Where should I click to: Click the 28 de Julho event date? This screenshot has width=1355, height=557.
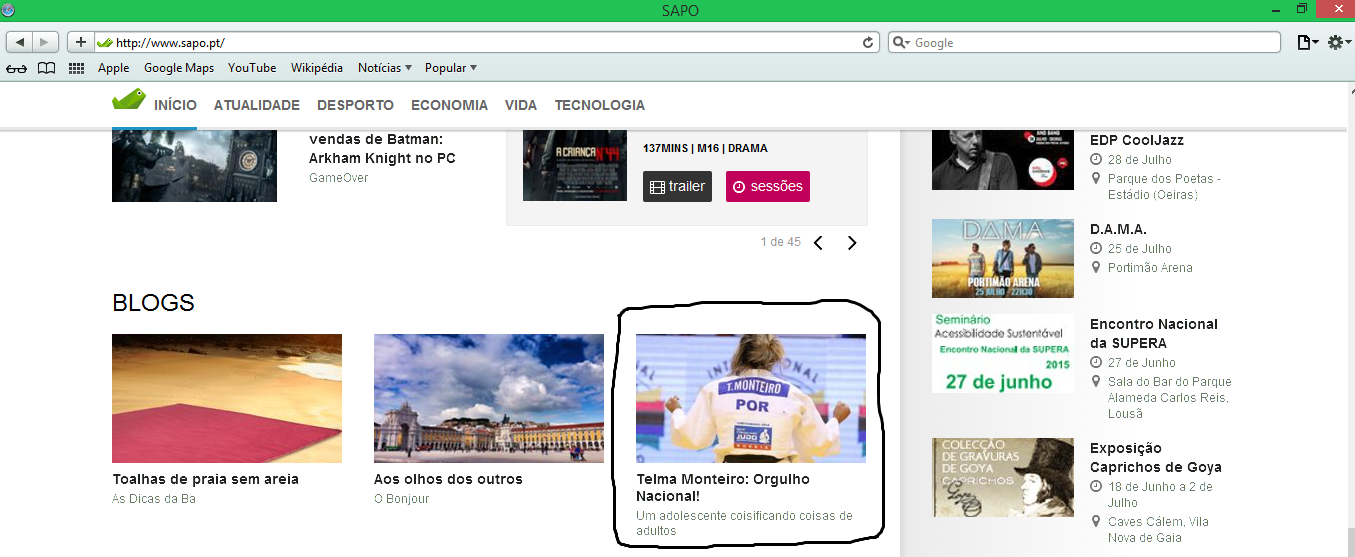coord(1140,159)
